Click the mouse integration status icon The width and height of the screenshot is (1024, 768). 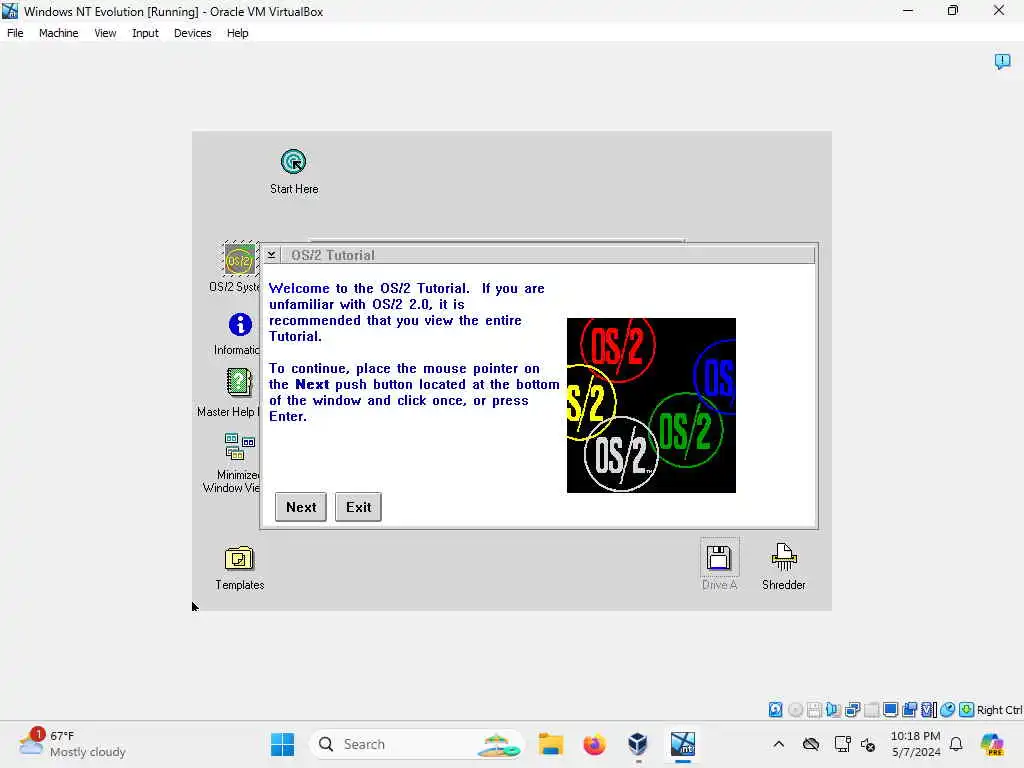[x=948, y=709]
